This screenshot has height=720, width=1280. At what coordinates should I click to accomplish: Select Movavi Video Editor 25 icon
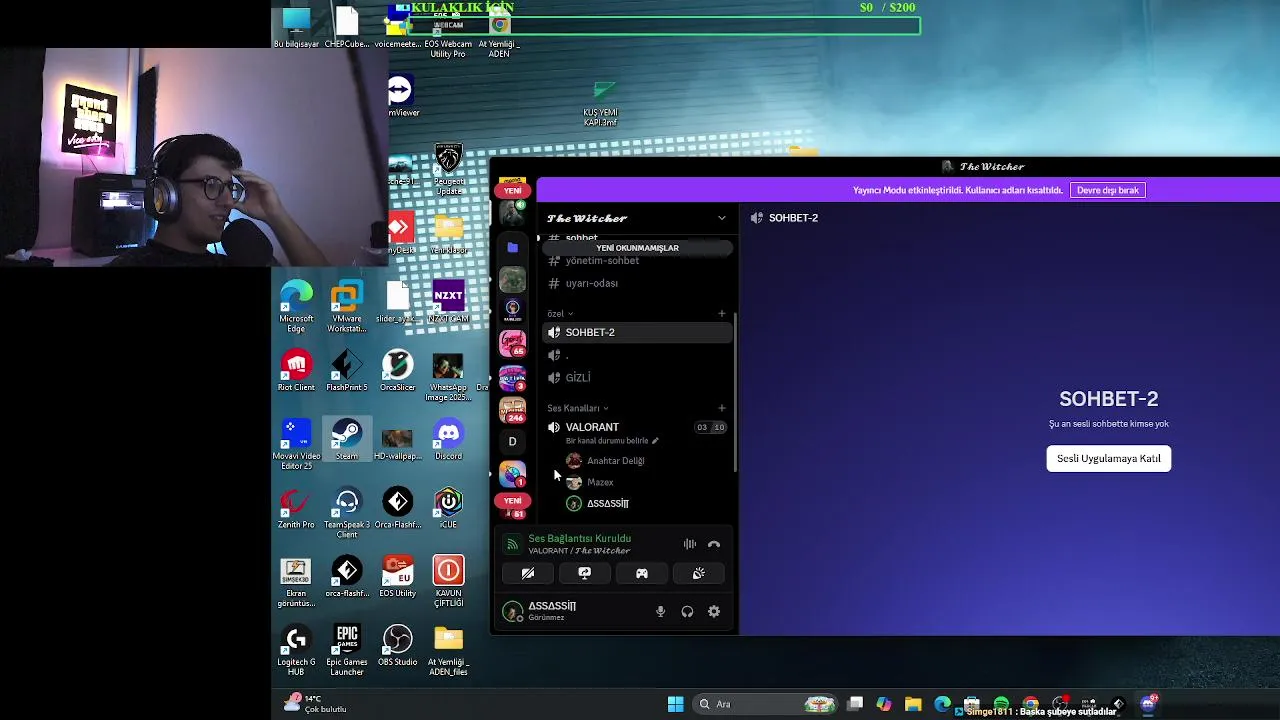tap(295, 445)
